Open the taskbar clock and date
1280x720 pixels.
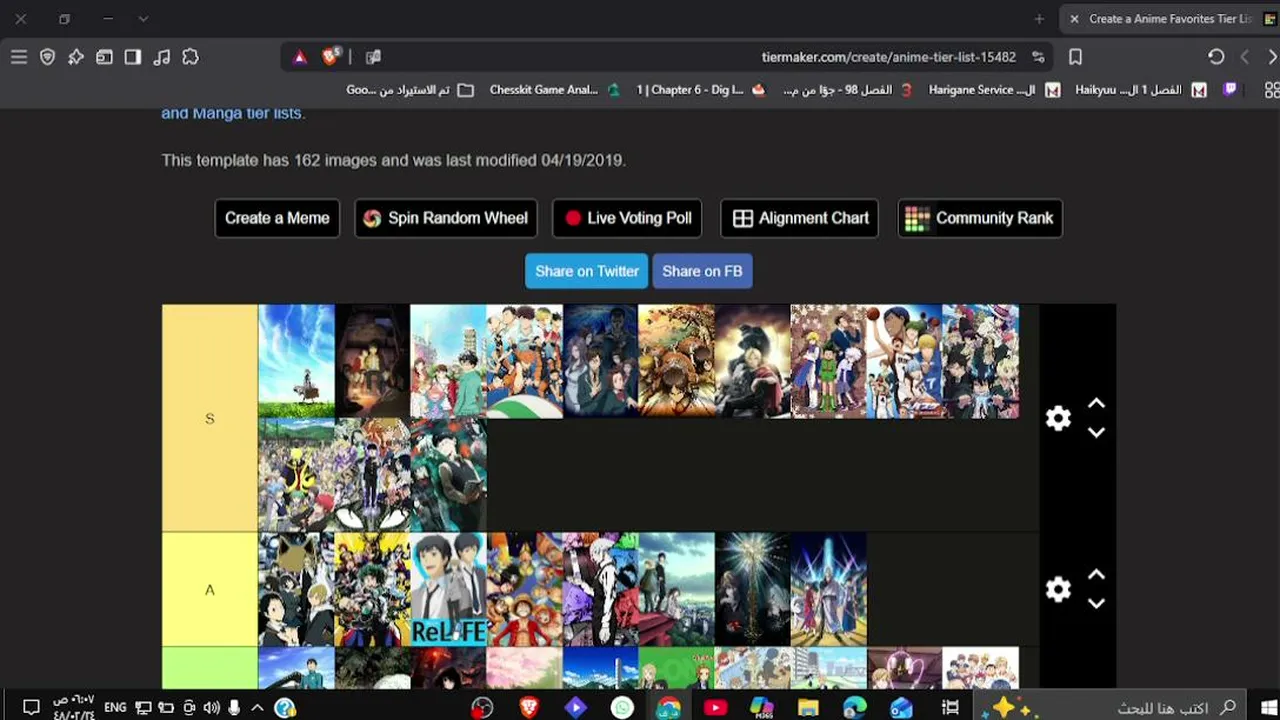point(74,708)
